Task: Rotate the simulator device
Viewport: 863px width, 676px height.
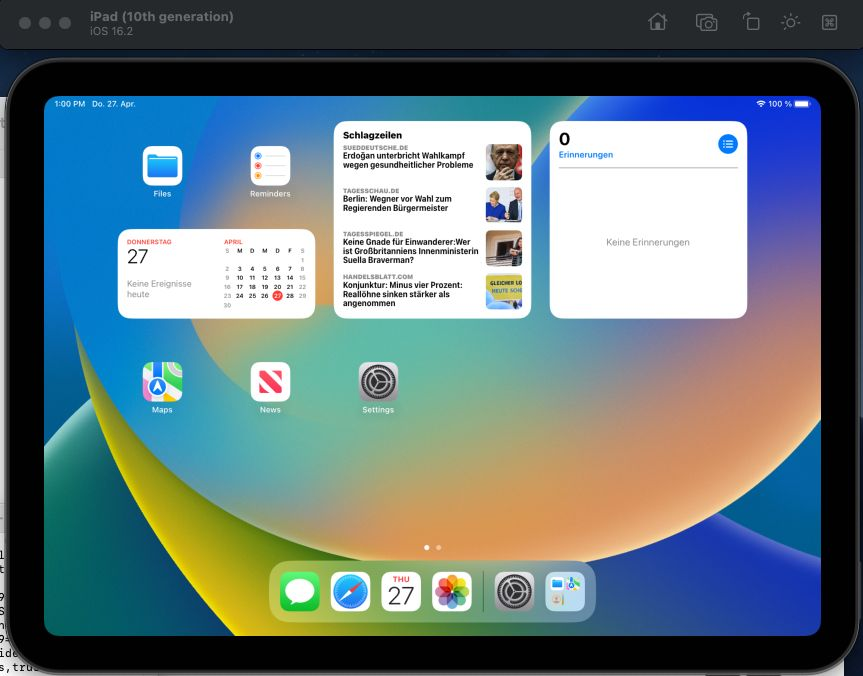Action: click(751, 22)
